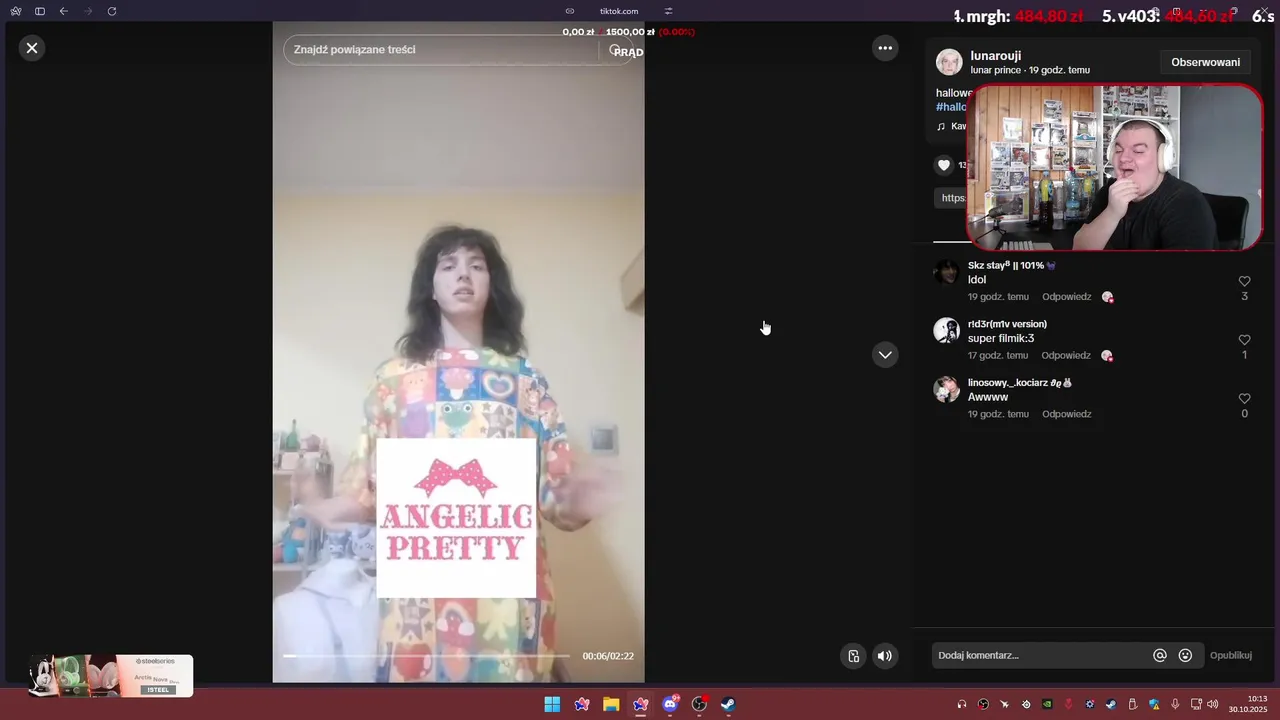
Task: Open the rld3r(mtv version) username
Action: click(1007, 324)
